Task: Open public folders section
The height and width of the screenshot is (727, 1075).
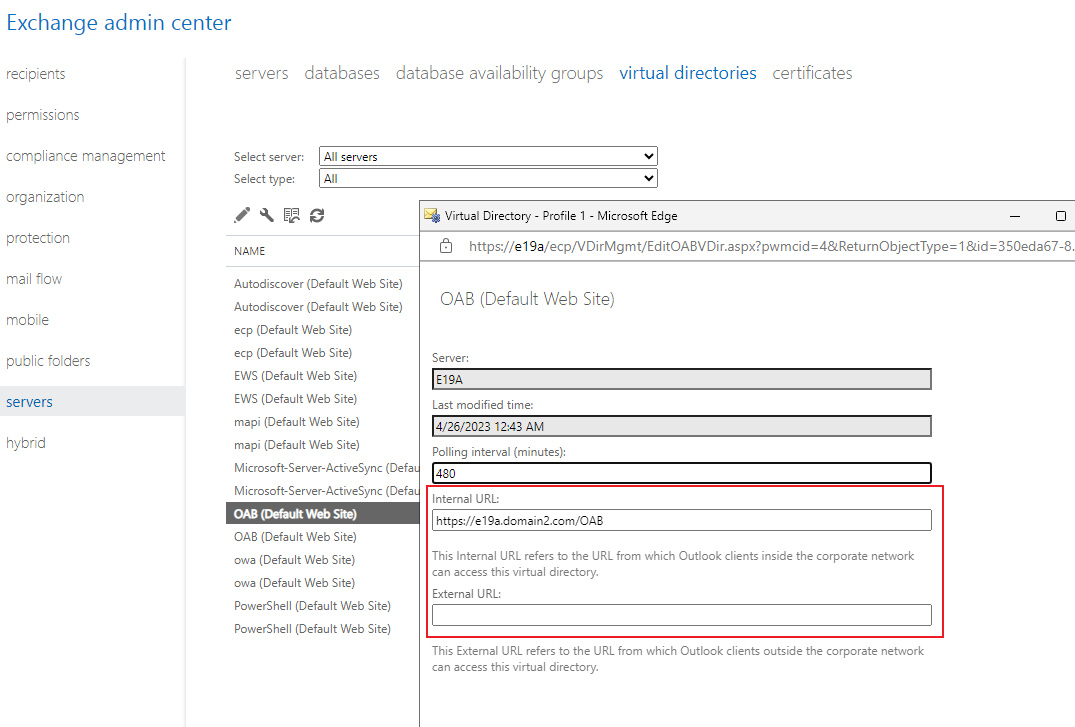Action: (x=48, y=361)
